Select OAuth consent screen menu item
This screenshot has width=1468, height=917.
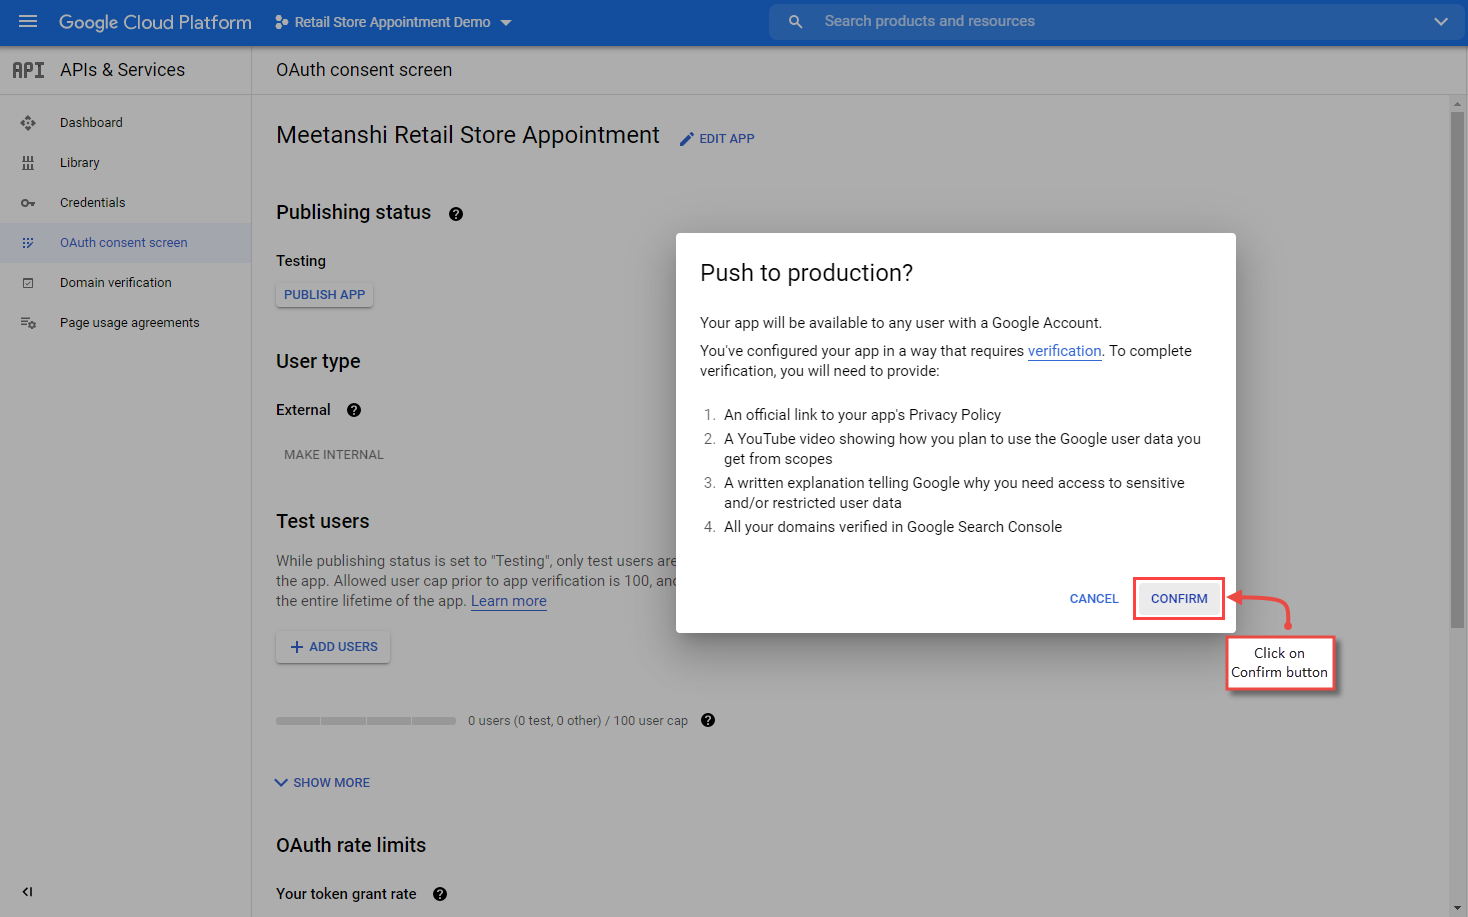125,243
